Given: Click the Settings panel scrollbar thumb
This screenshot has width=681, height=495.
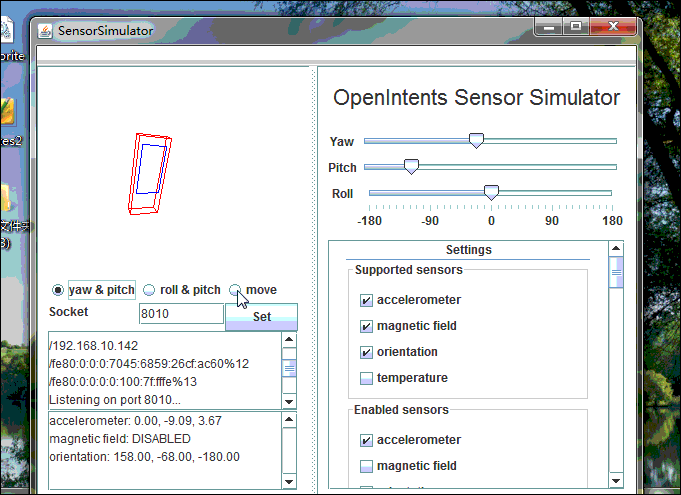Looking at the screenshot, I should click(616, 272).
